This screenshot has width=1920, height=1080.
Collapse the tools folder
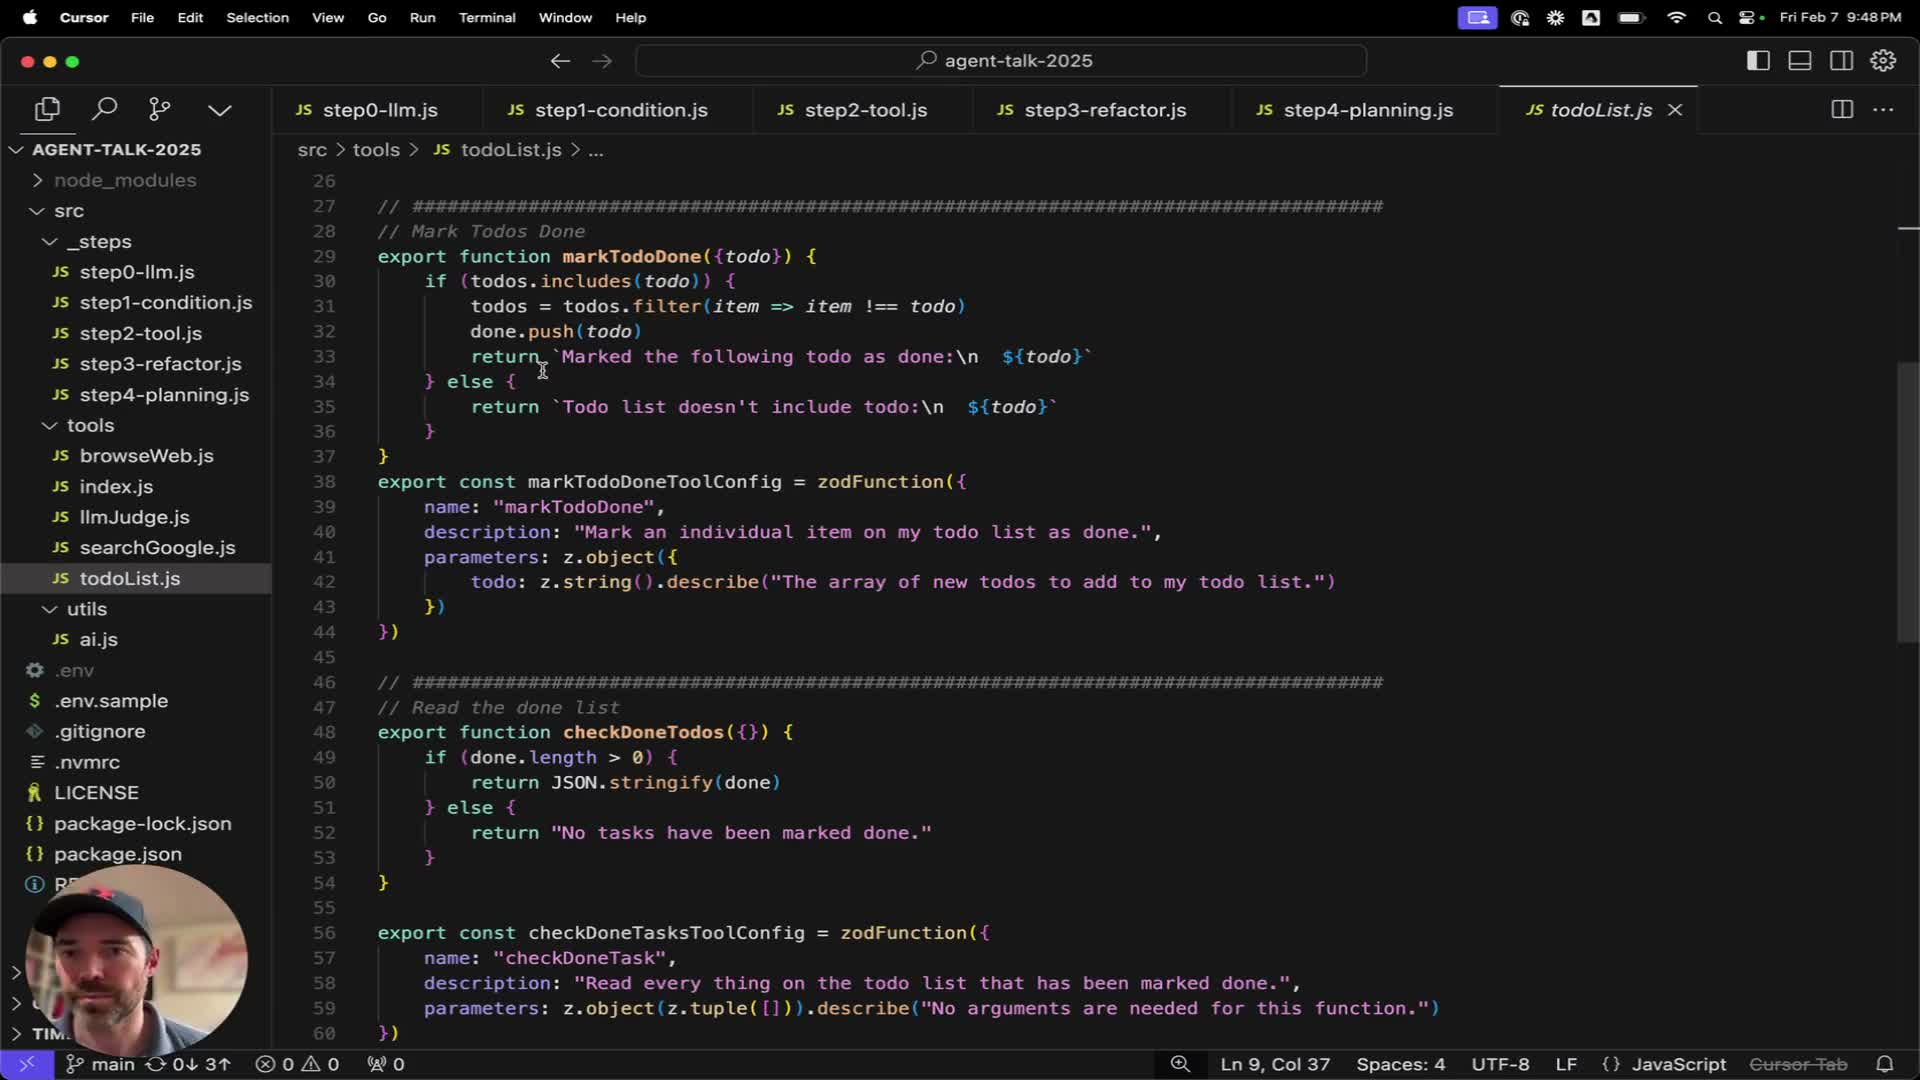point(90,425)
